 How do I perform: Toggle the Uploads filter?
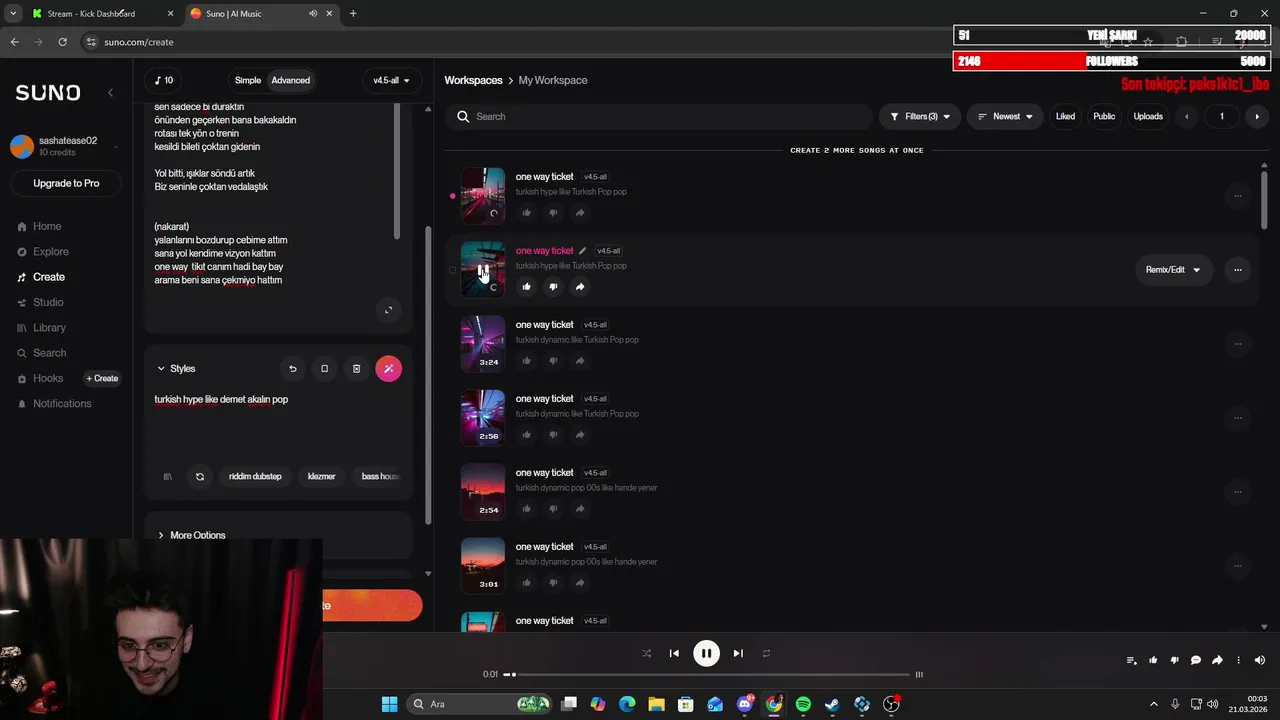pyautogui.click(x=1148, y=117)
